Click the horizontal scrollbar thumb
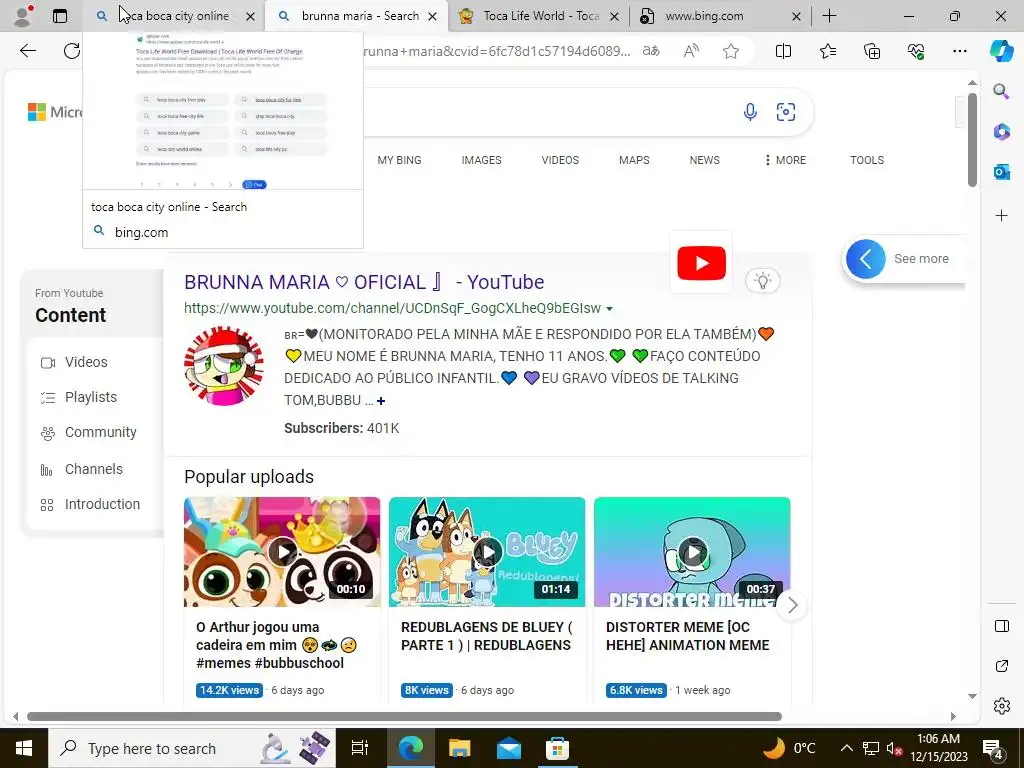The width and height of the screenshot is (1024, 768). [404, 716]
